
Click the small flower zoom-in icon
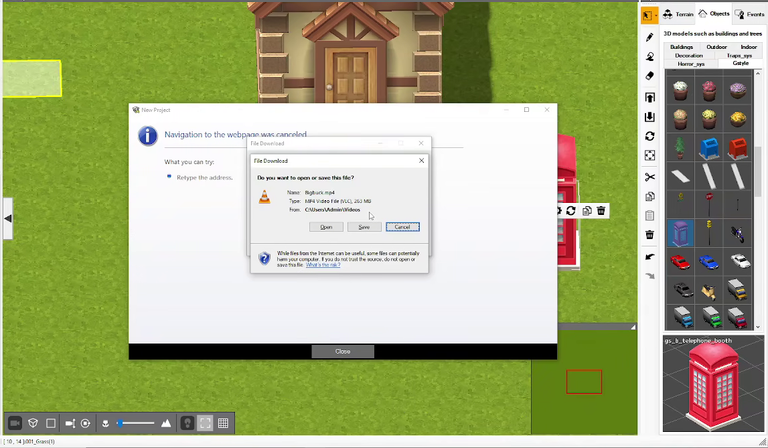coord(105,424)
